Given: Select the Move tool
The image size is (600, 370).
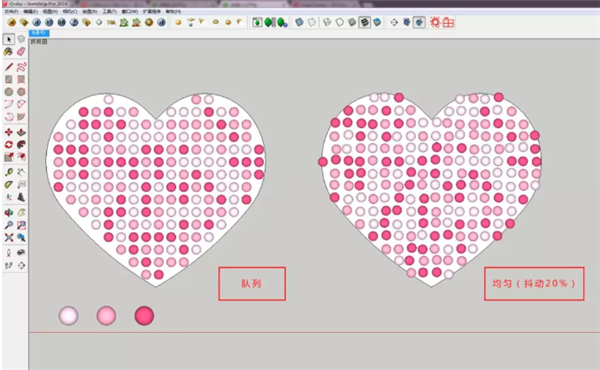Looking at the screenshot, I should click(8, 132).
